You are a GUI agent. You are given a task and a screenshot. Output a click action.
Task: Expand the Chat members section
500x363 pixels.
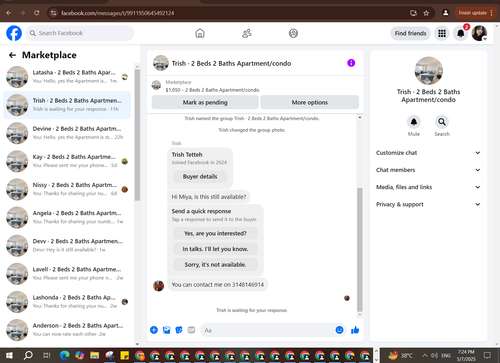(428, 170)
